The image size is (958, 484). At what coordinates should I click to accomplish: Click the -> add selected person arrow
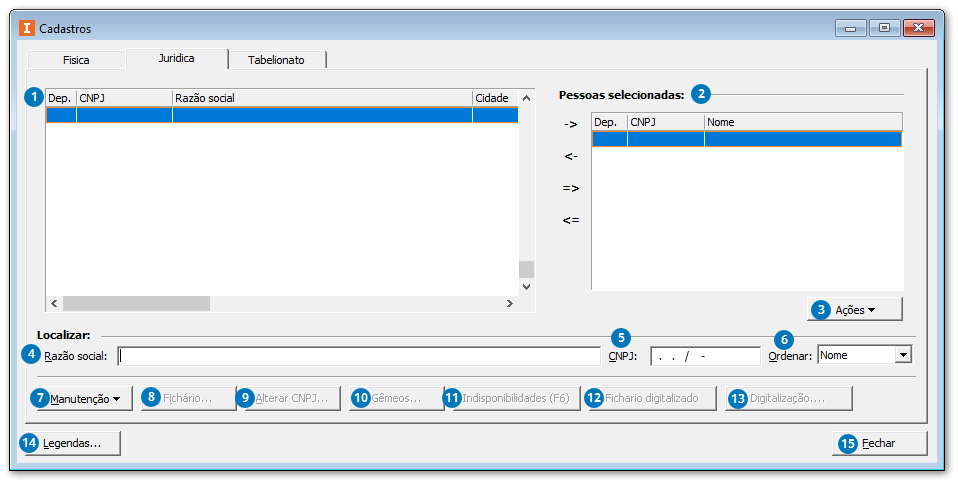click(x=571, y=124)
